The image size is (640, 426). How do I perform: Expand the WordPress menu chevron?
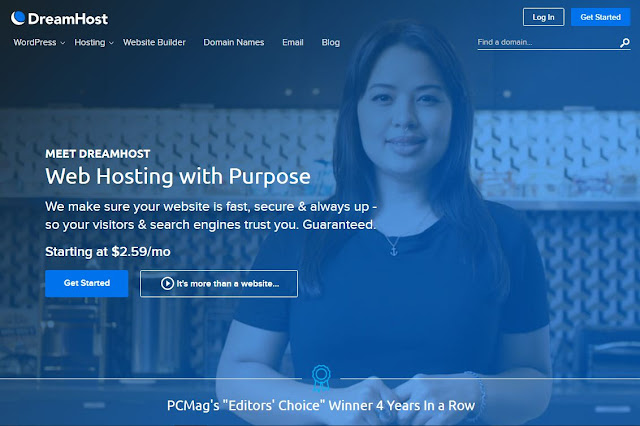tap(62, 43)
